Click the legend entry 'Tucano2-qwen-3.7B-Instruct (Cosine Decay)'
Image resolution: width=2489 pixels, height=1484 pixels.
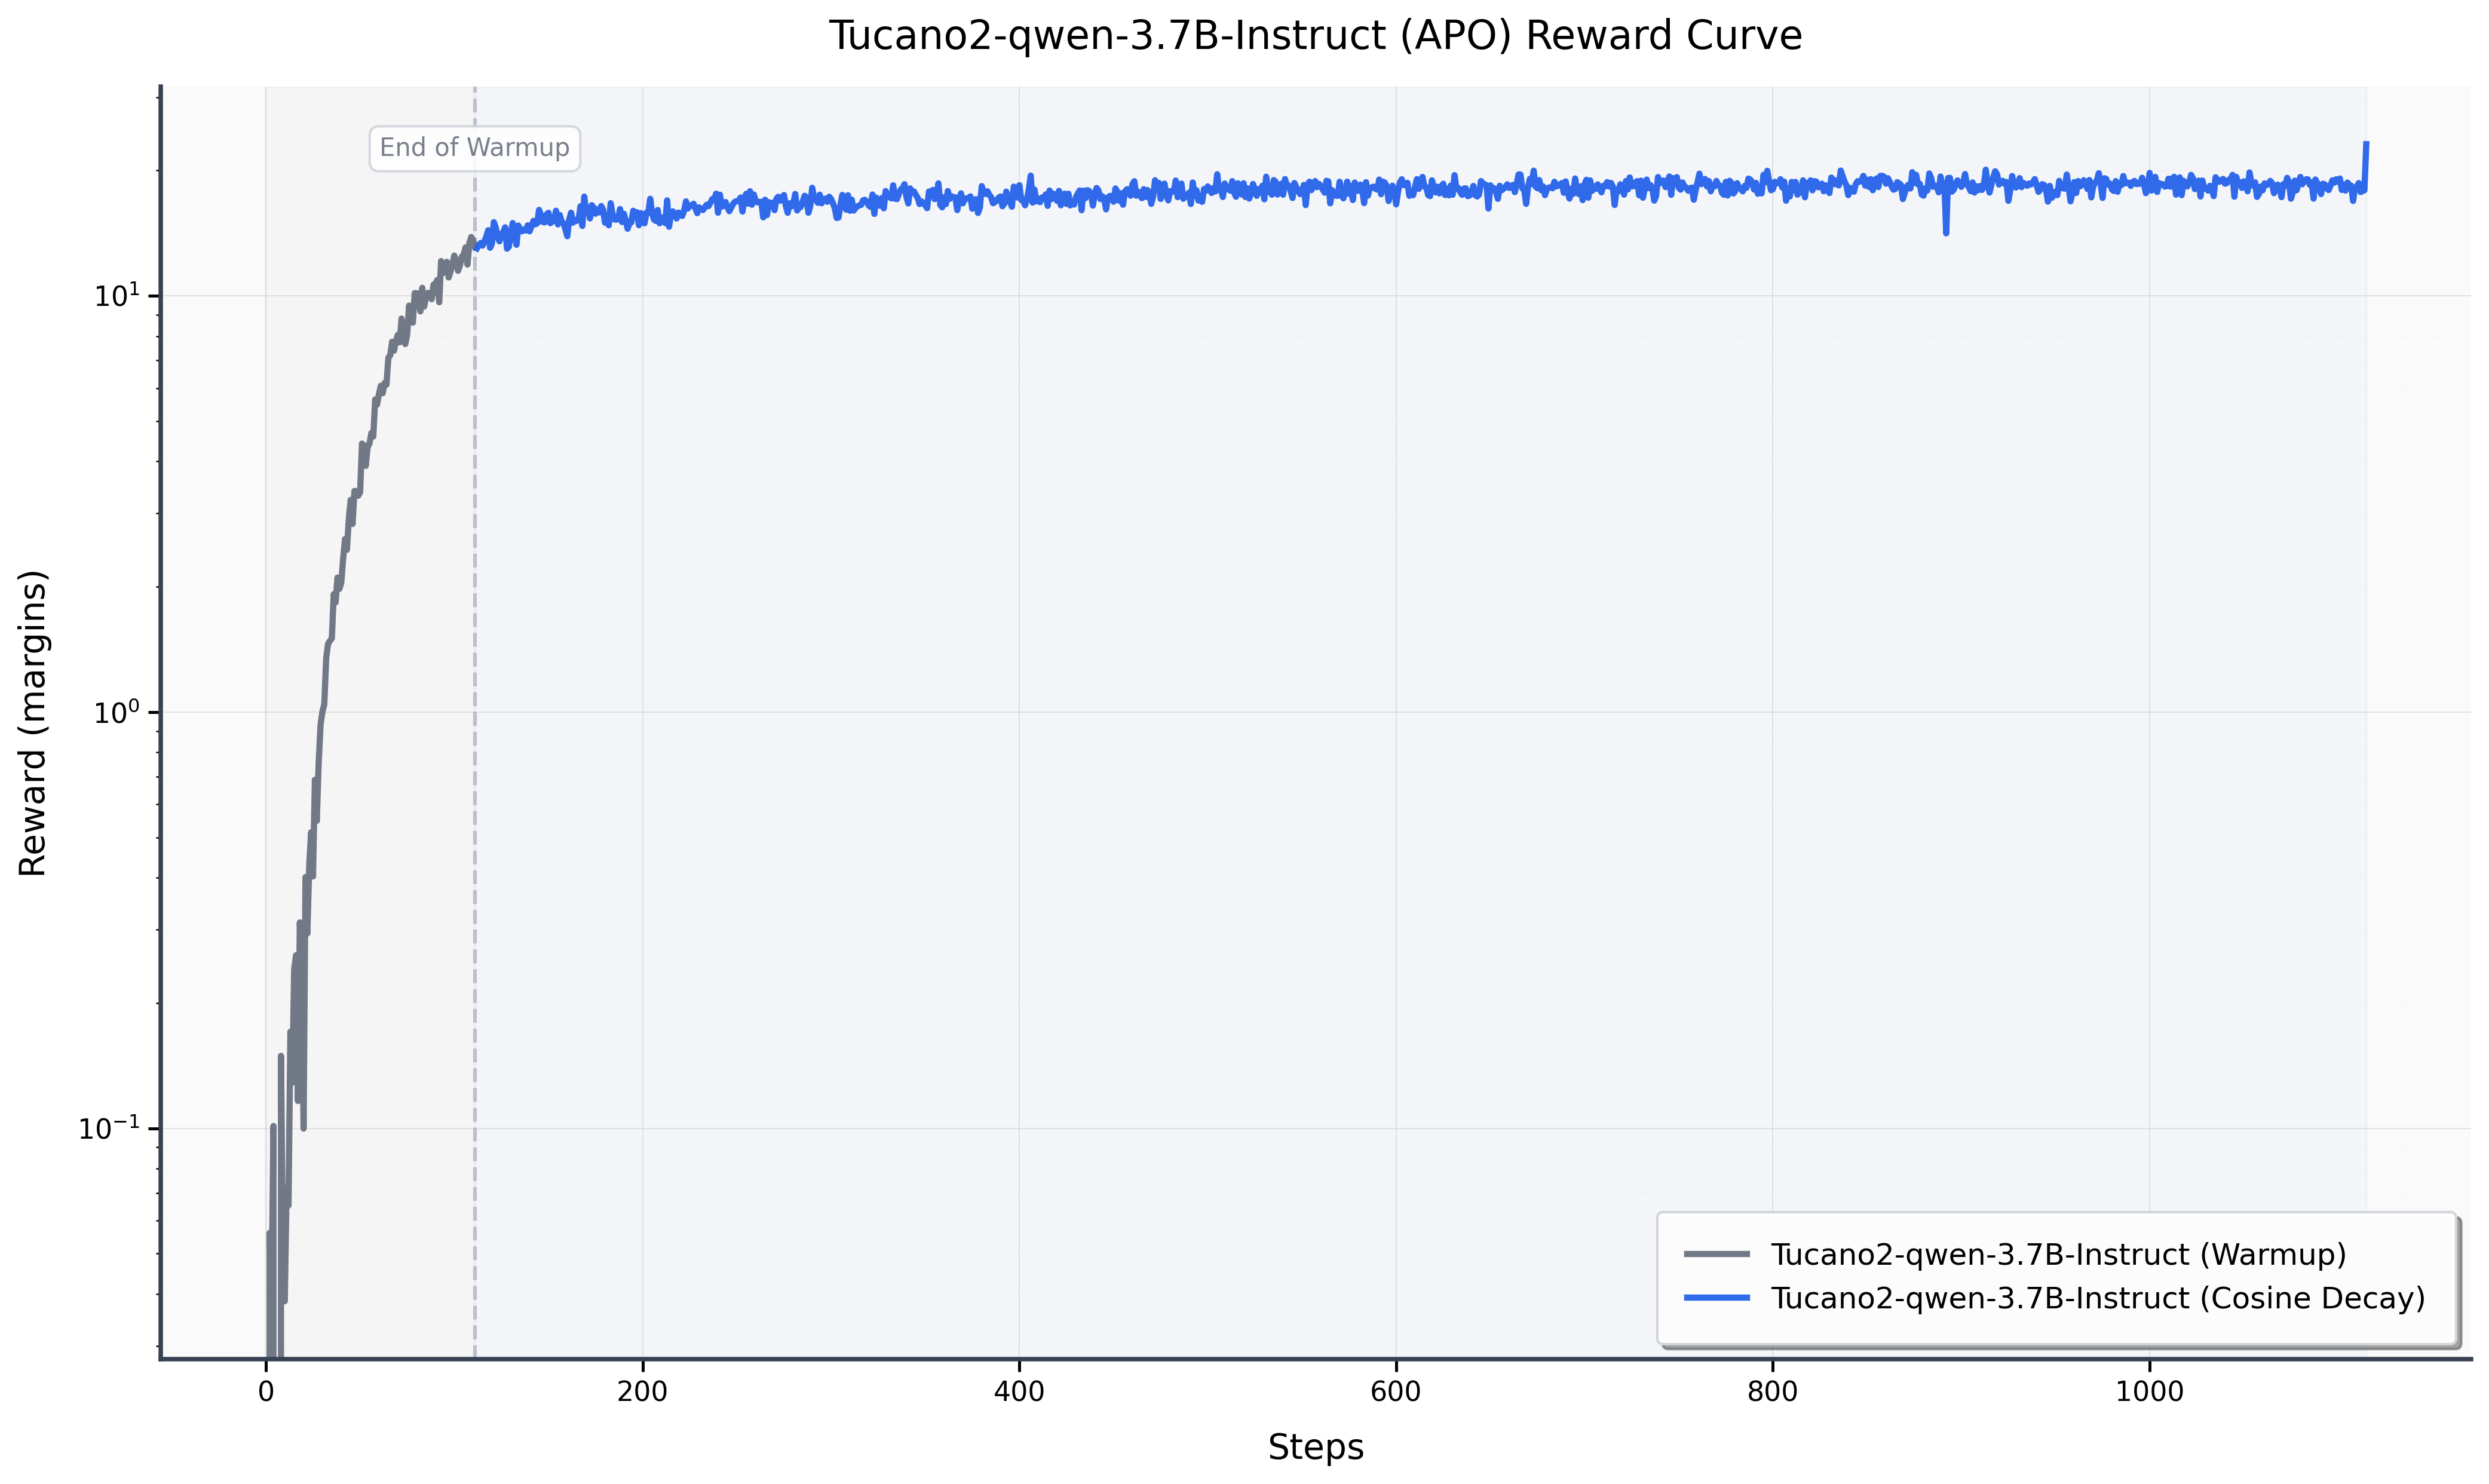(2098, 1298)
